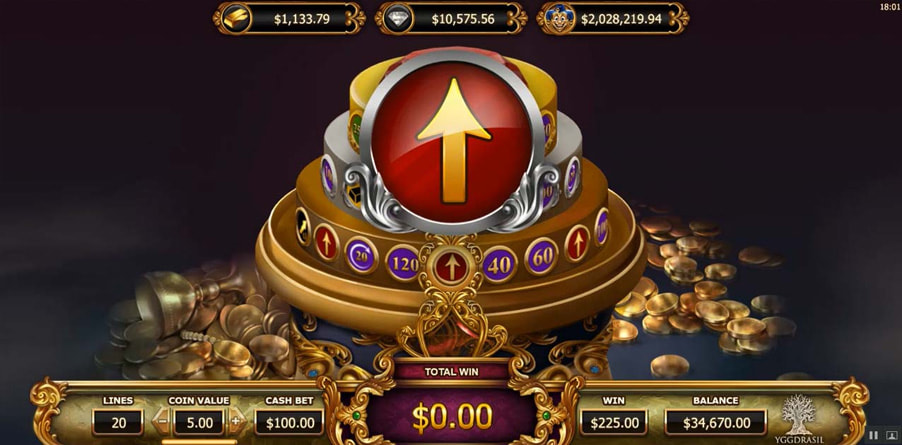Click the $2,028,219.94 jackpot amount
Screen dimensions: 902x445
coord(621,20)
